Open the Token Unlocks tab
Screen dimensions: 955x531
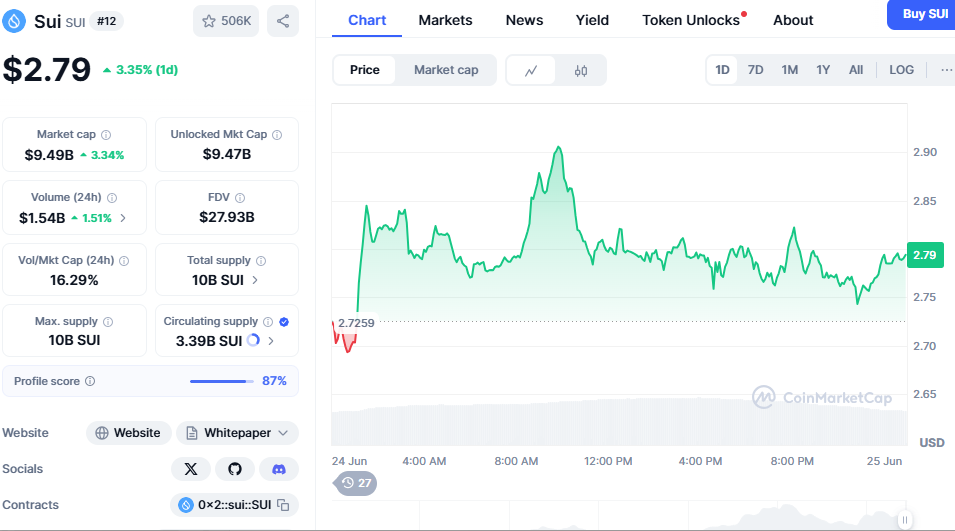click(691, 20)
